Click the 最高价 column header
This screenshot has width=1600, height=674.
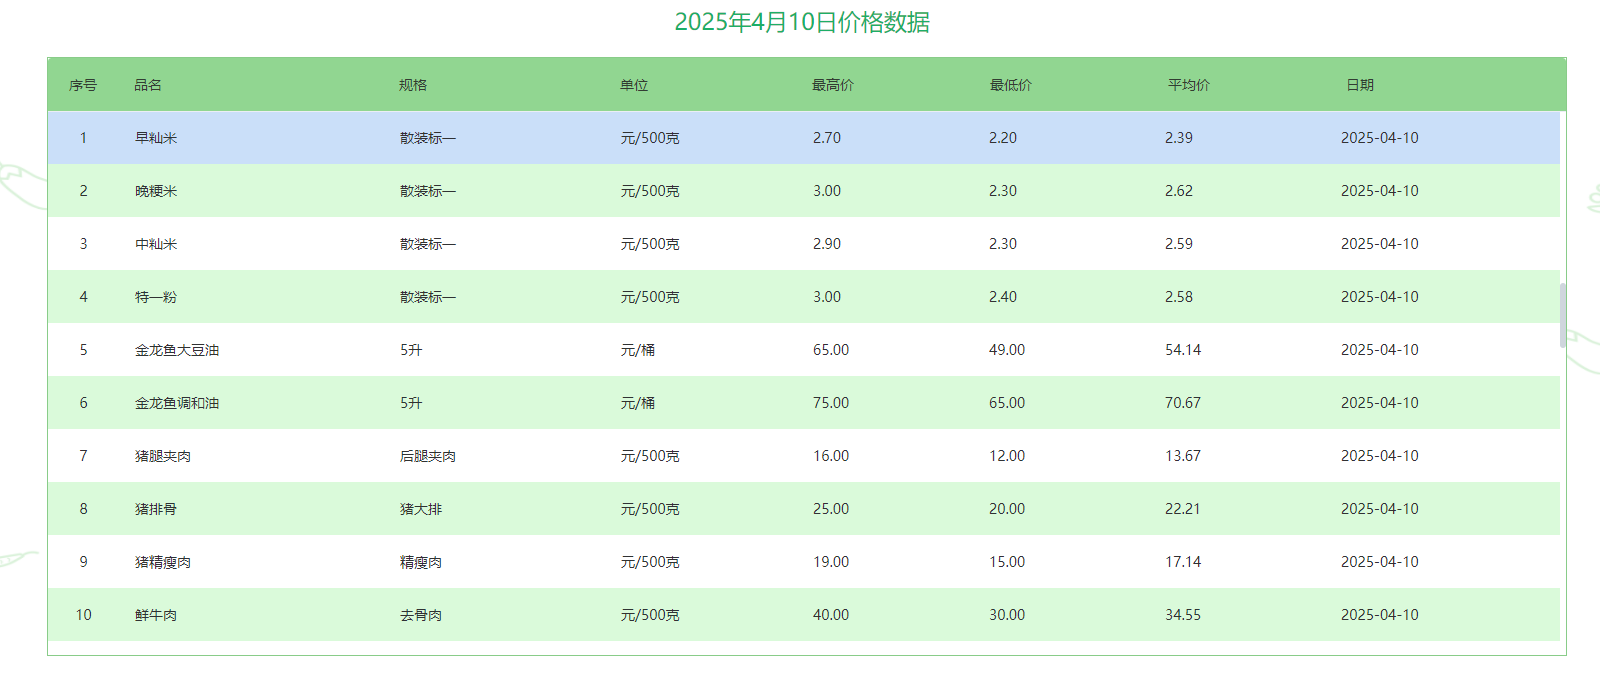(x=832, y=85)
